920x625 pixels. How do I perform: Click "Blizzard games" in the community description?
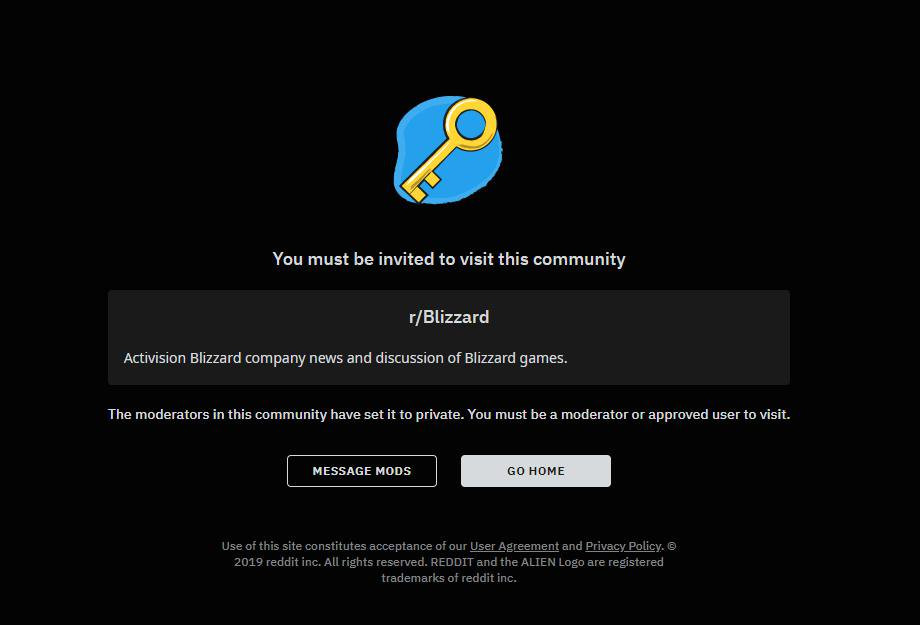pyautogui.click(x=516, y=358)
